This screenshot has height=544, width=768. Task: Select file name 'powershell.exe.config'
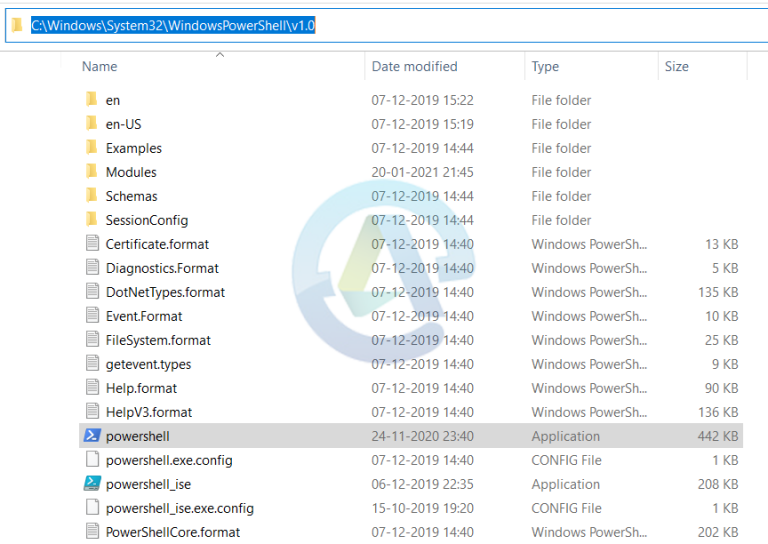click(x=169, y=460)
